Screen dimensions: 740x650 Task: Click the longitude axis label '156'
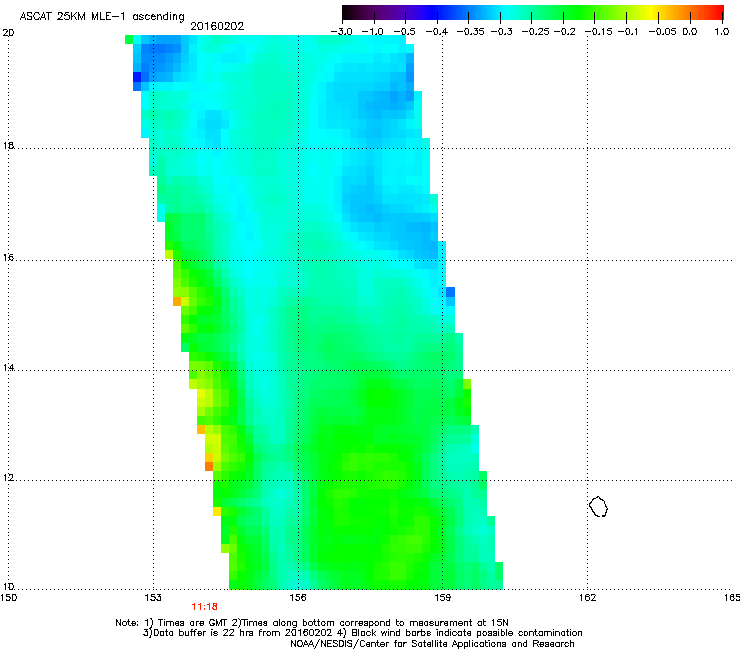point(298,598)
